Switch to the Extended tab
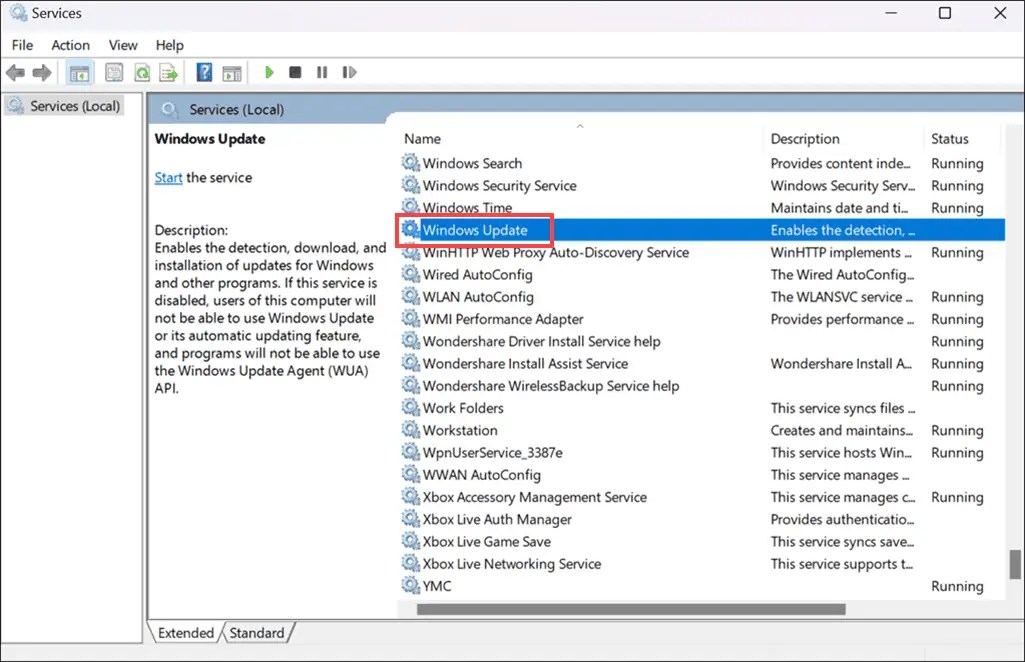 click(x=185, y=632)
